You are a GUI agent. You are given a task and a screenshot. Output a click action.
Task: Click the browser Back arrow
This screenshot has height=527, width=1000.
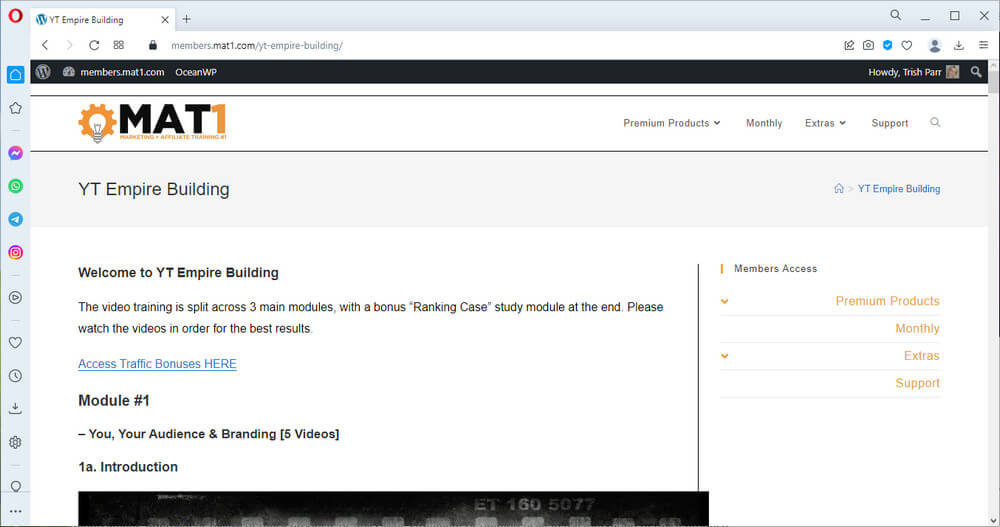[x=45, y=45]
